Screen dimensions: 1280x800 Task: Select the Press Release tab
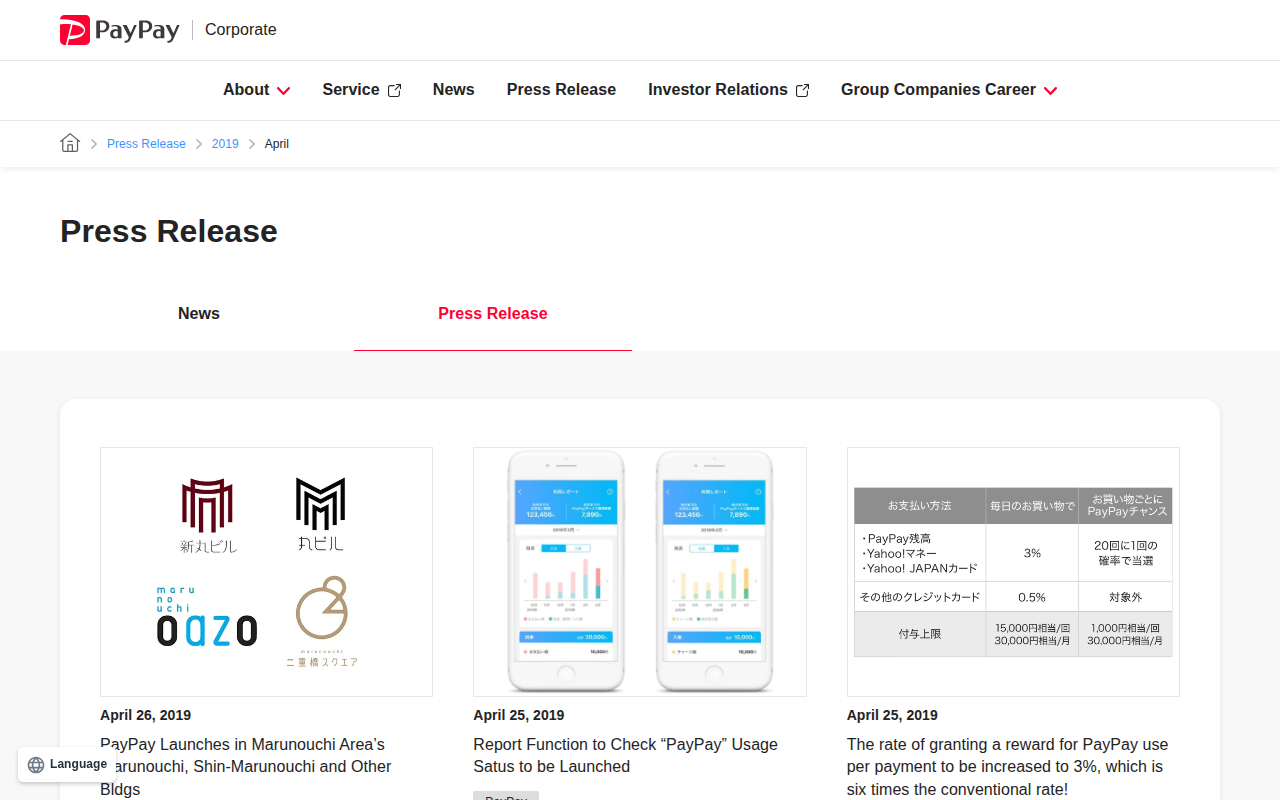coord(493,313)
